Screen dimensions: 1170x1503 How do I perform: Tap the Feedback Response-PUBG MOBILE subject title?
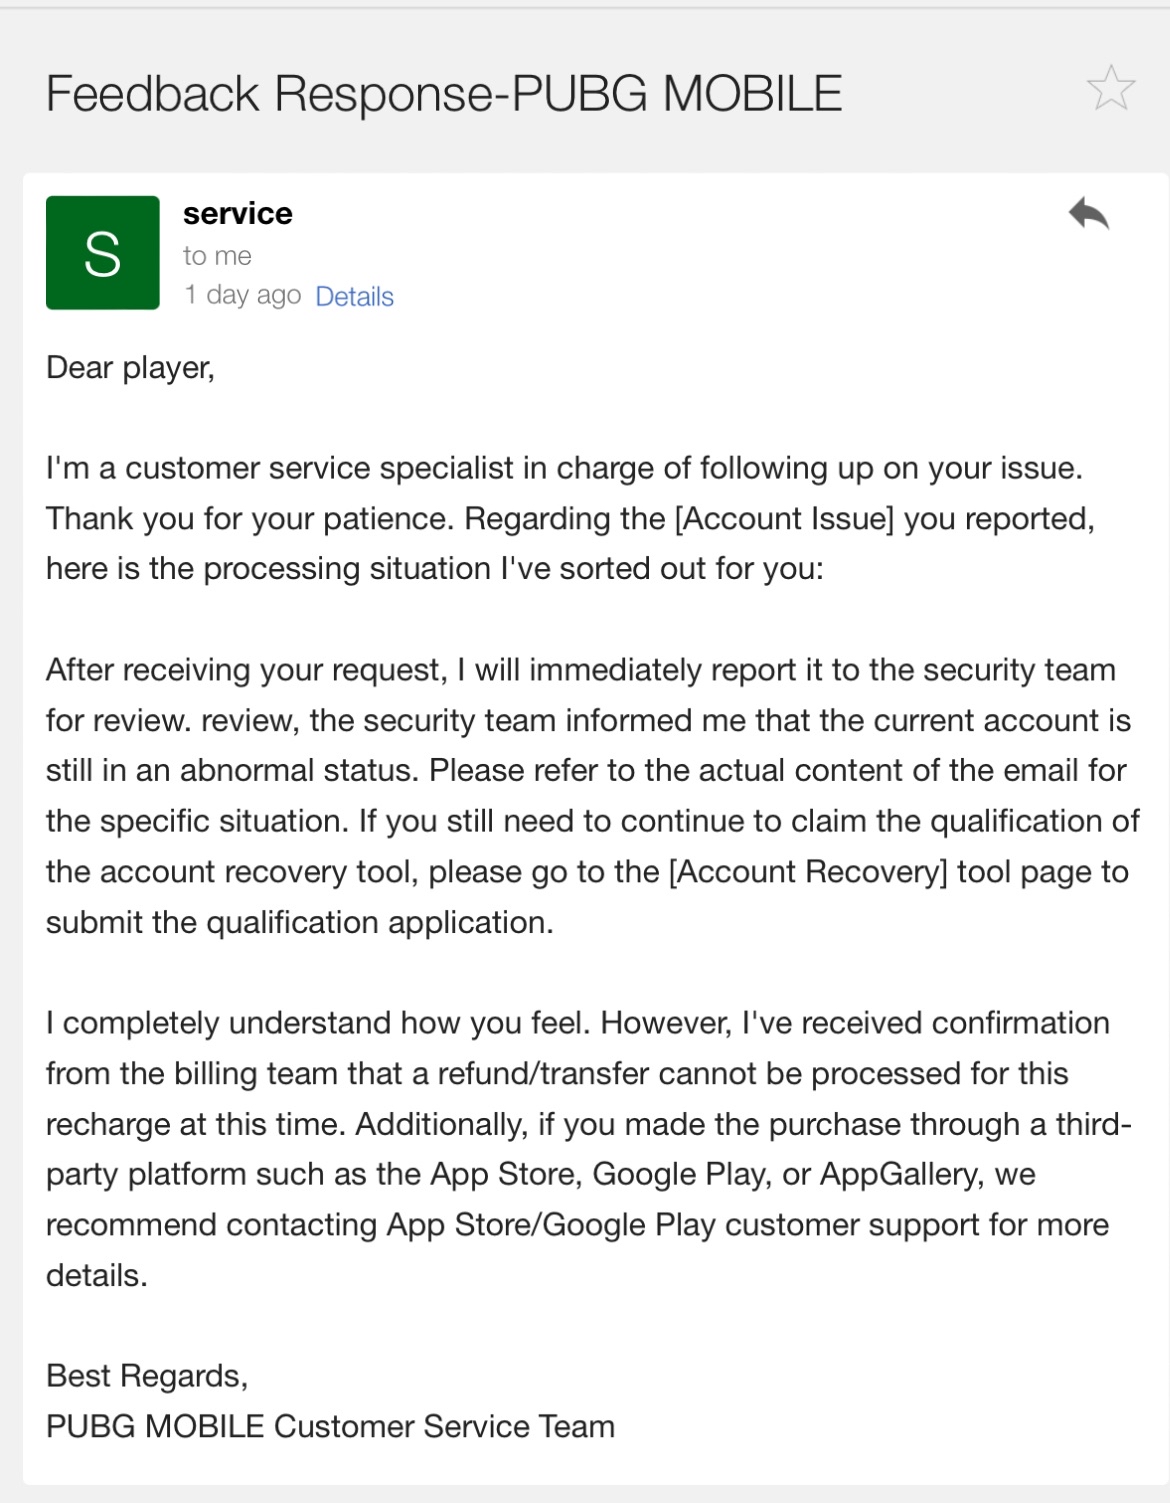(x=444, y=94)
